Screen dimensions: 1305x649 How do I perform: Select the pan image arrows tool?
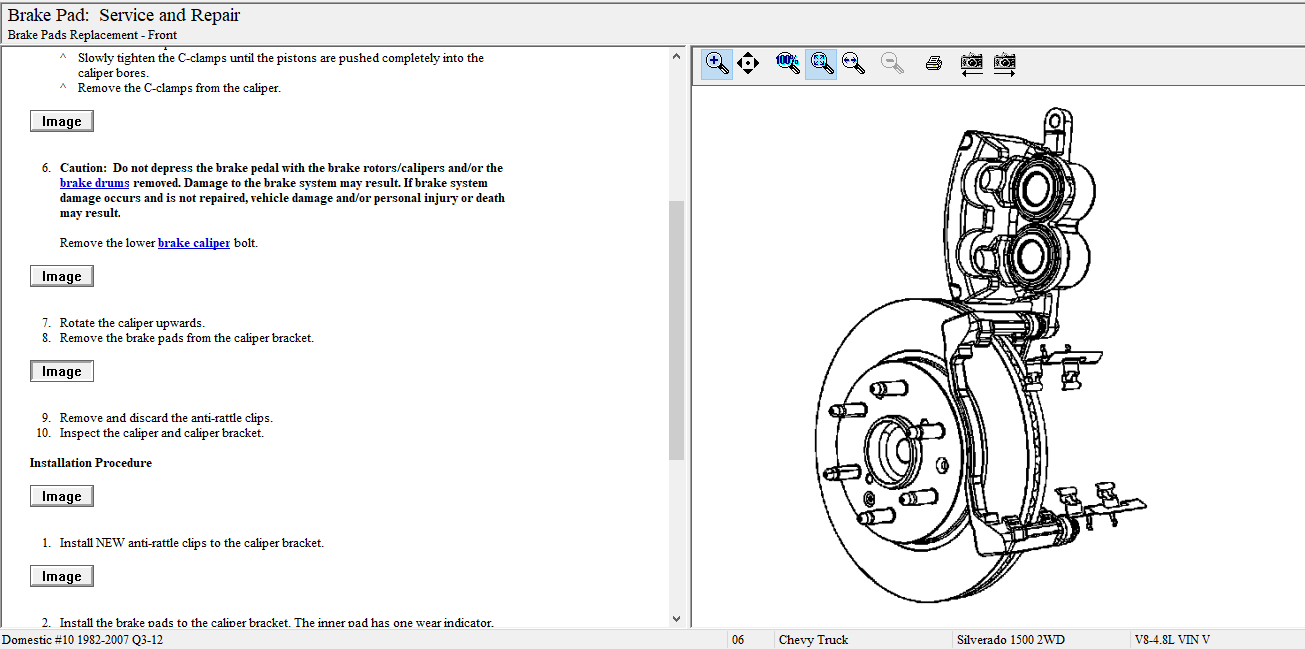(748, 63)
